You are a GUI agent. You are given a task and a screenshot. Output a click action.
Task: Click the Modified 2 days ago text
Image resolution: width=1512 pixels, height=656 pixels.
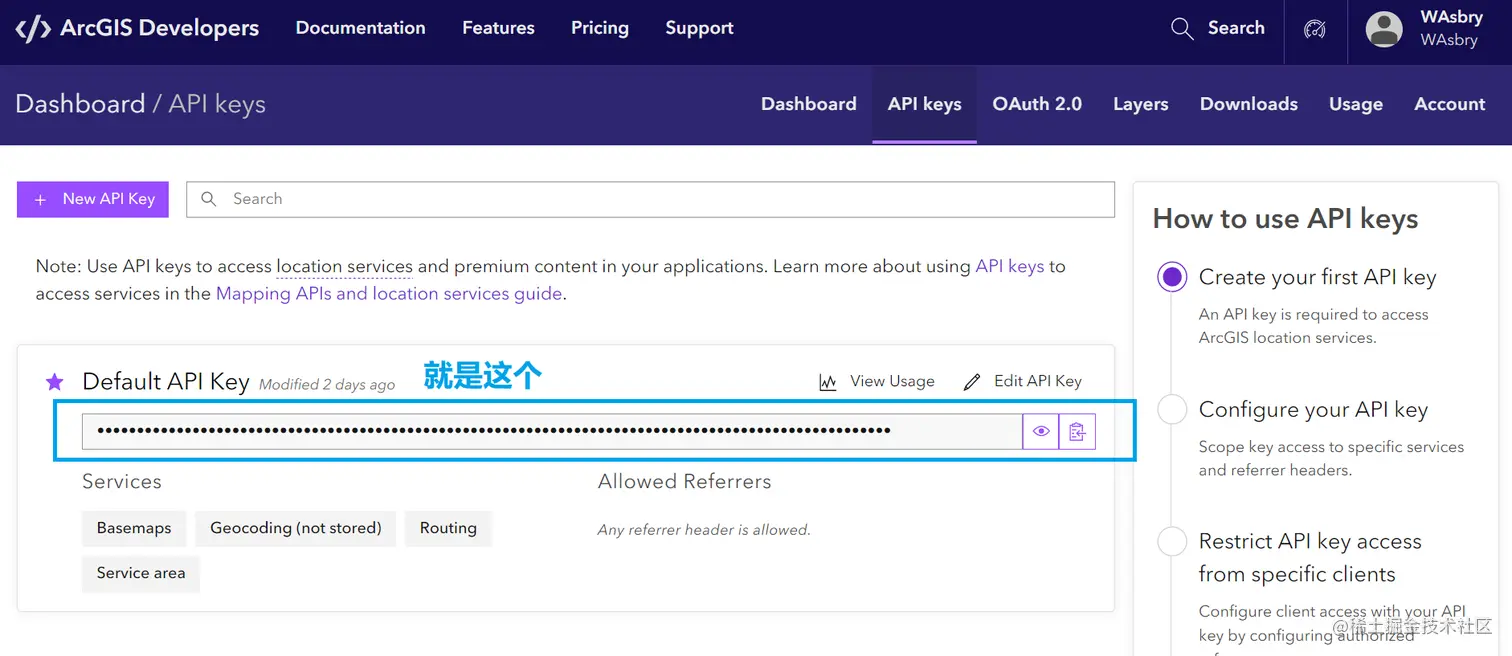point(327,384)
